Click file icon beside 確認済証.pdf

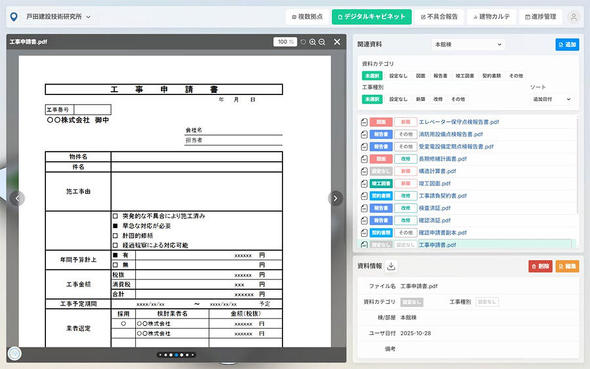tap(364, 220)
